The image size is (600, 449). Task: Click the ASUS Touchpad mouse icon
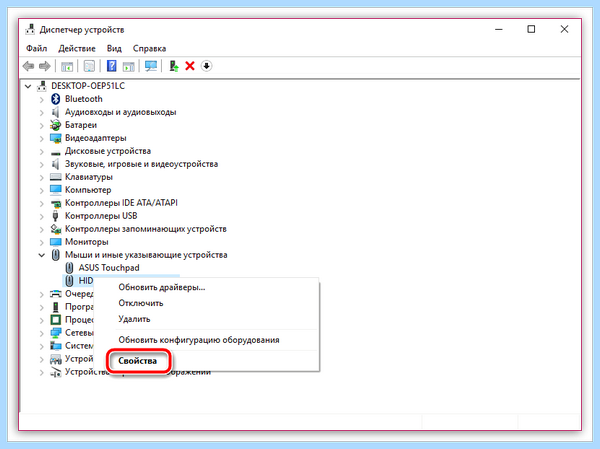click(69, 268)
